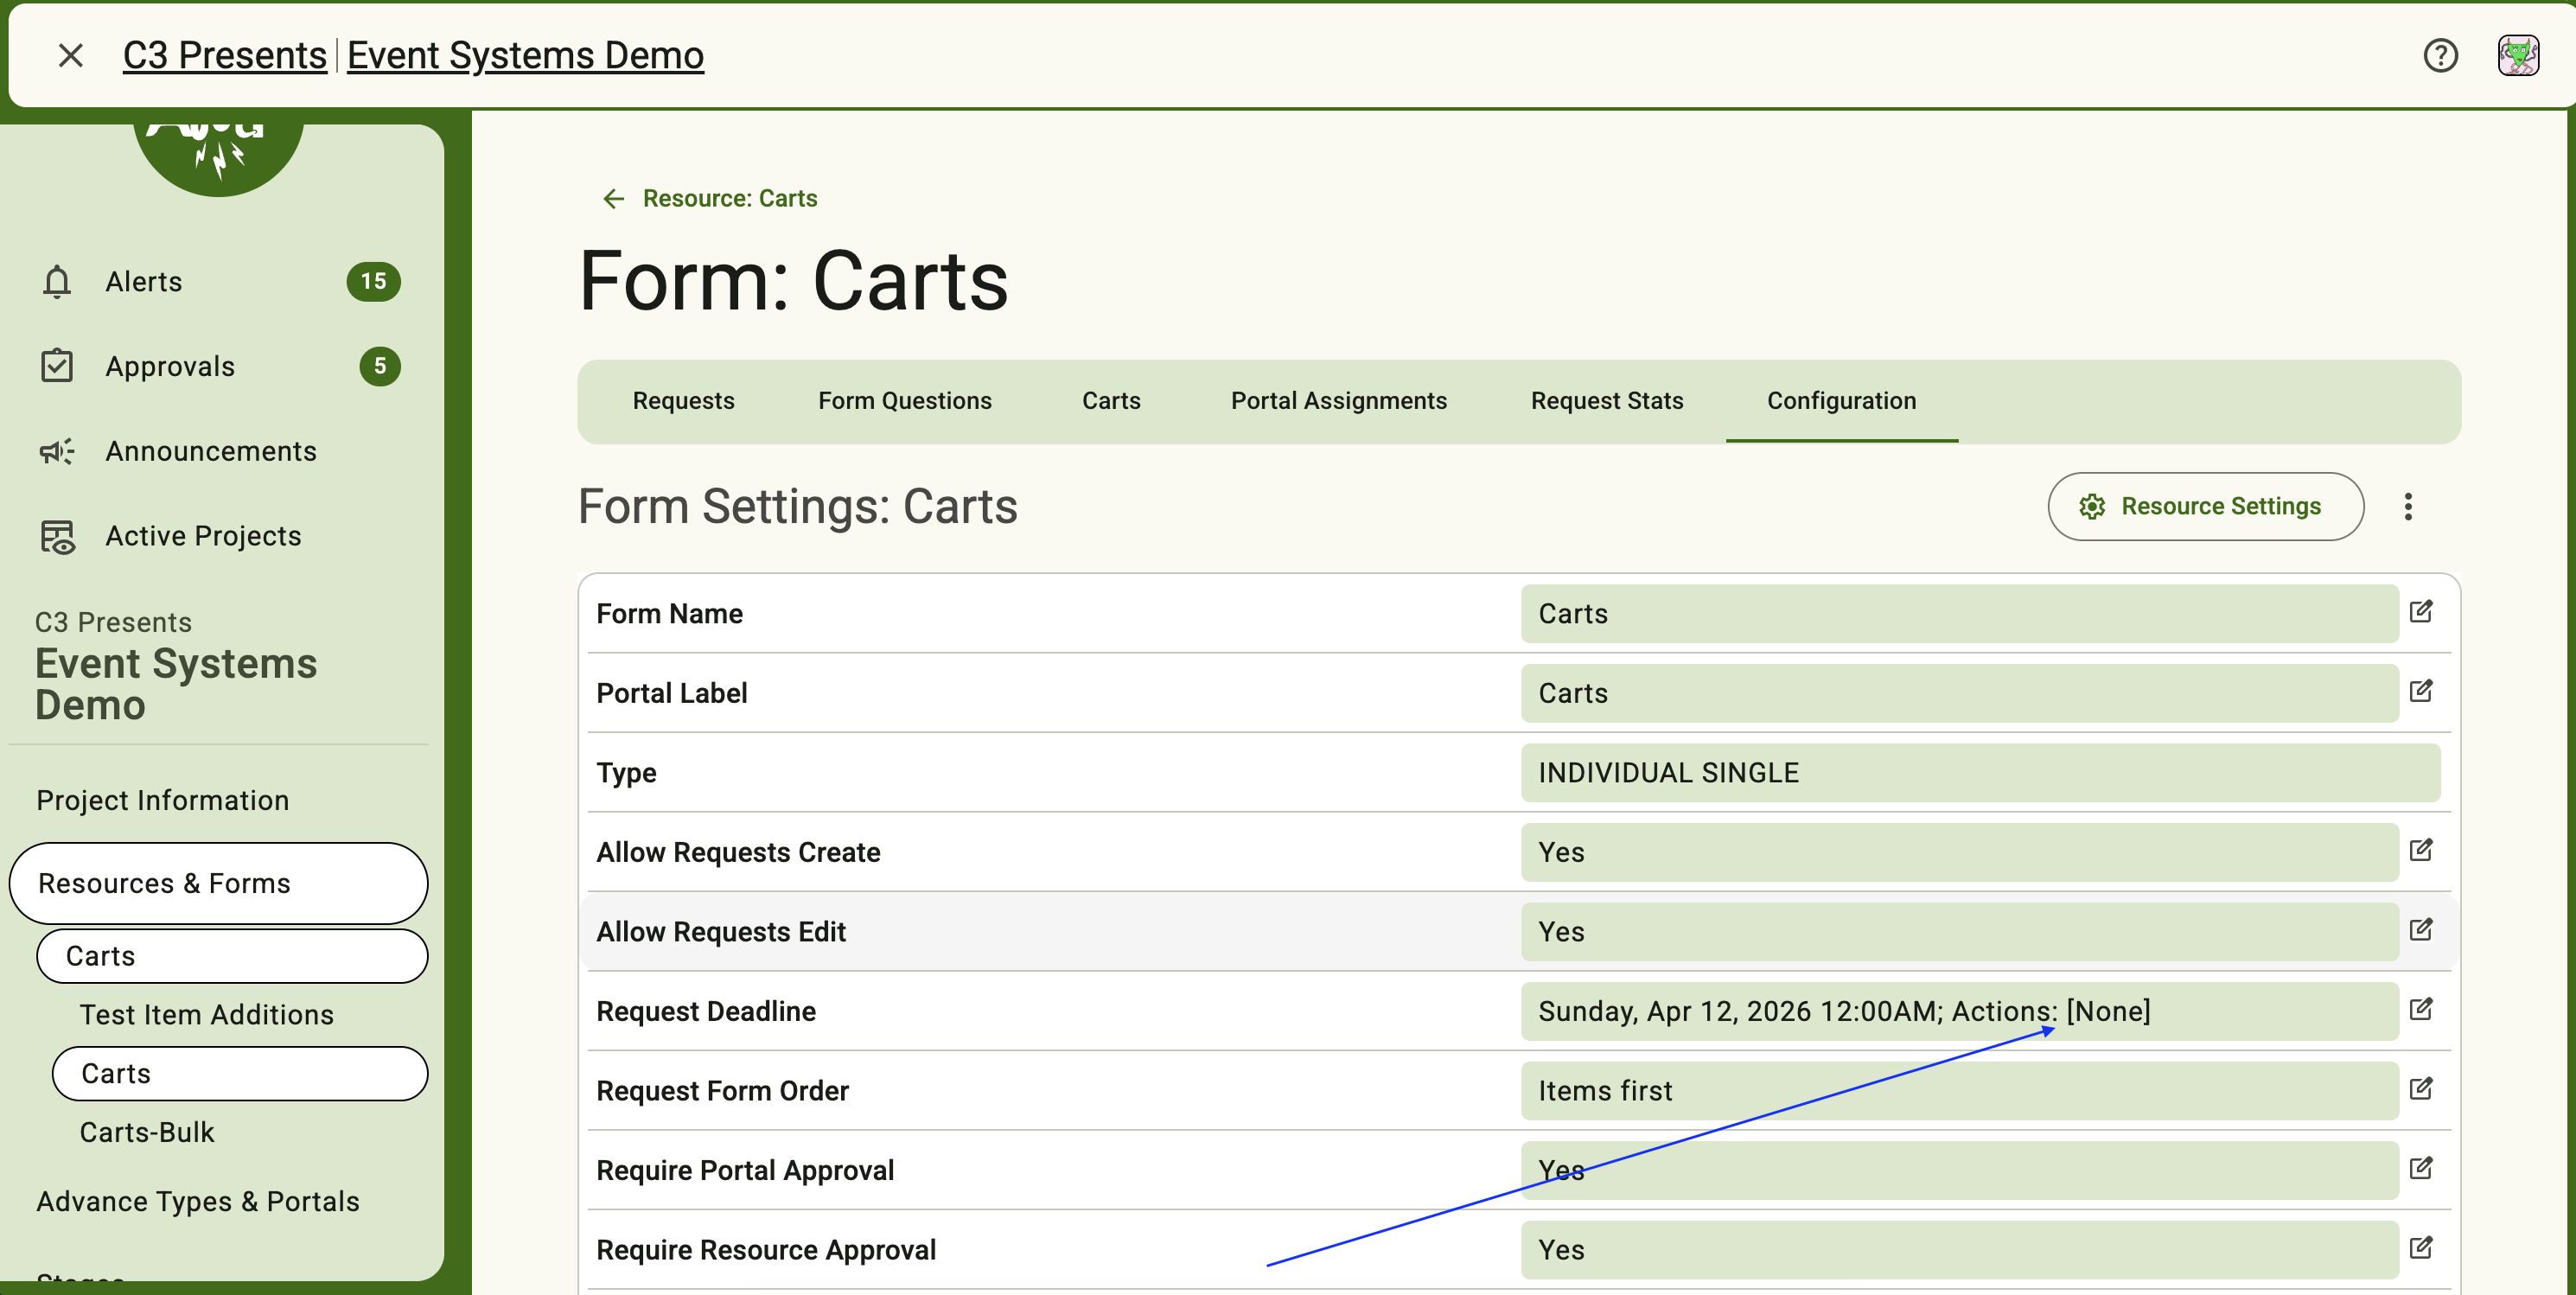
Task: Click the Require Portal Approval label
Action: 745,1171
